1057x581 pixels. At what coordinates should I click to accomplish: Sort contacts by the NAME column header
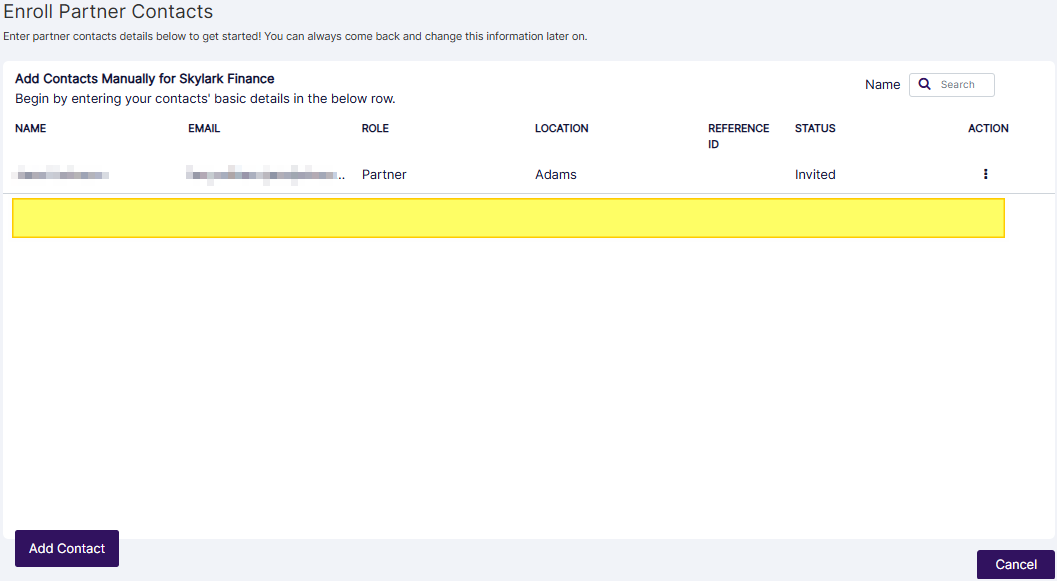pyautogui.click(x=30, y=128)
